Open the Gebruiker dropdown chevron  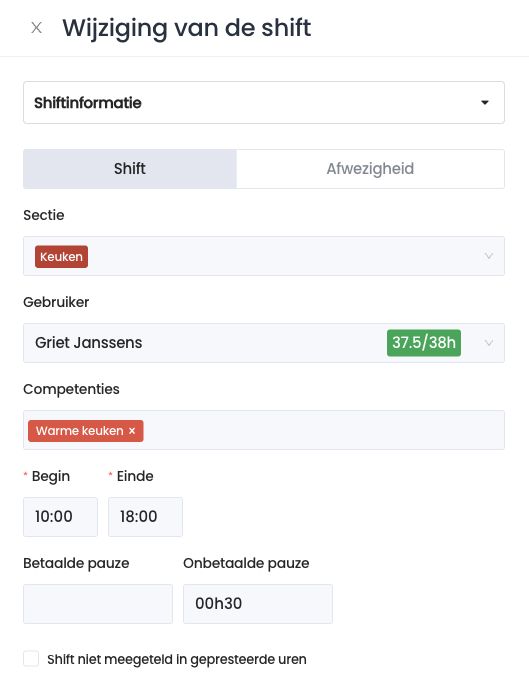(x=488, y=343)
